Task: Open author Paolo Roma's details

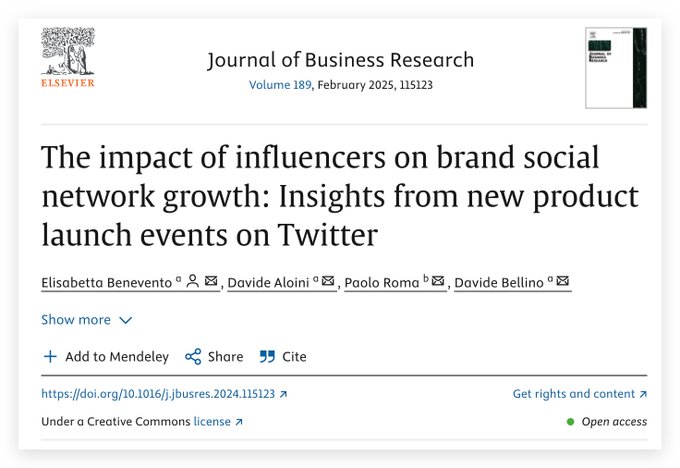Action: [x=383, y=283]
